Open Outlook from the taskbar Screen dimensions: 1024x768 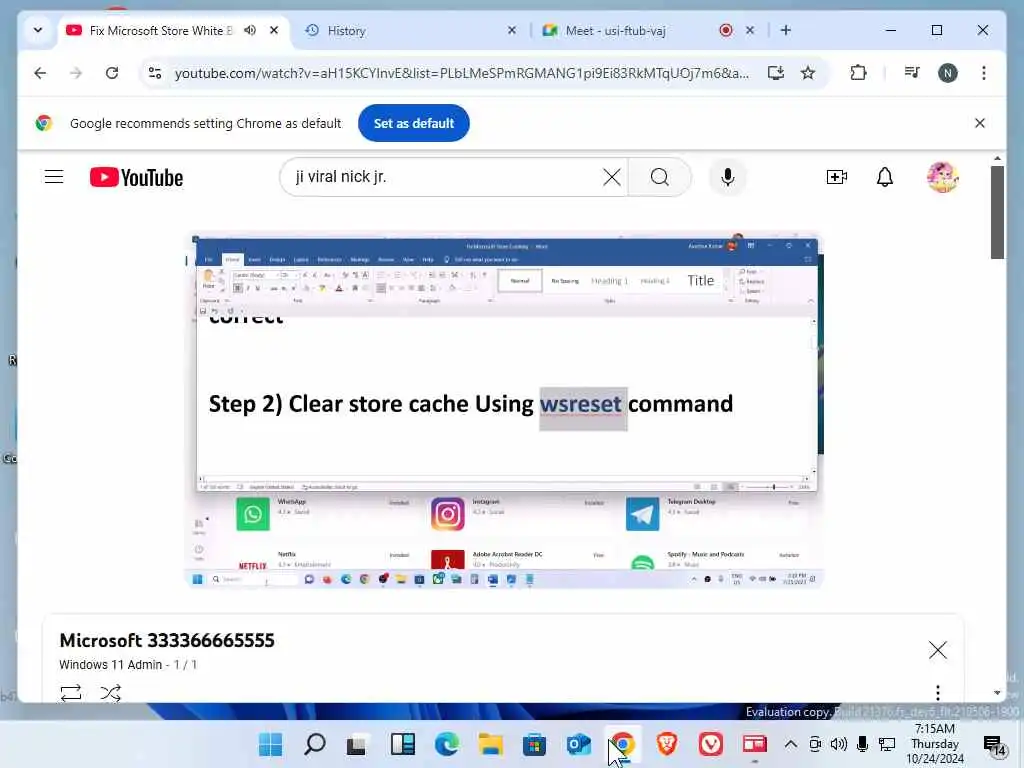pyautogui.click(x=579, y=744)
